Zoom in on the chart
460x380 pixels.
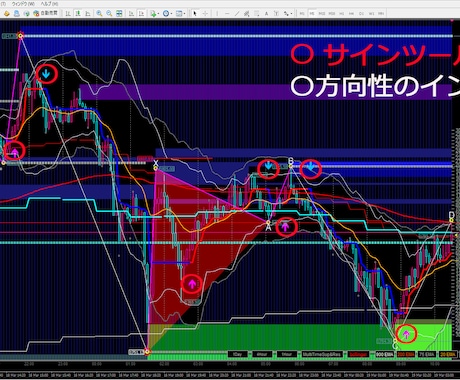99,14
